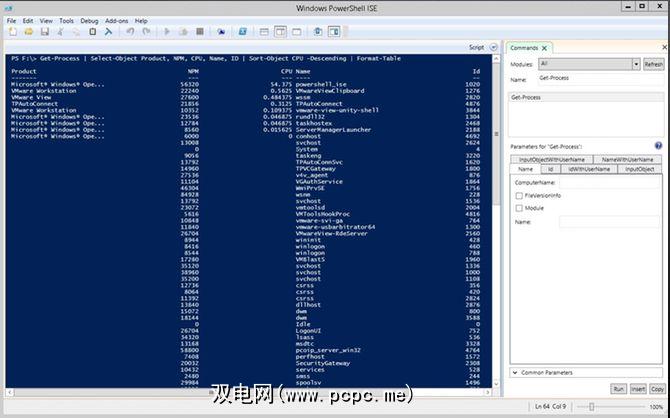Tick the Module checkbox

(519, 208)
